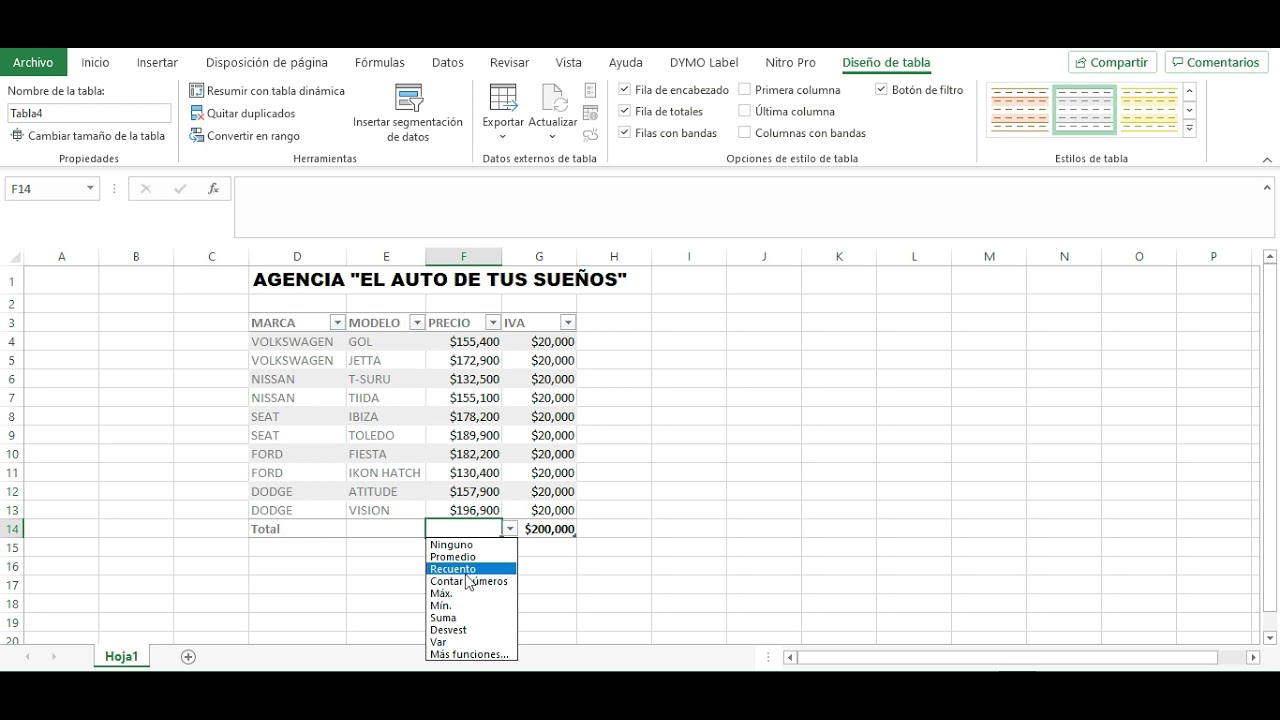Open the Exportar dropdown arrow
The height and width of the screenshot is (720, 1280).
coord(503,137)
